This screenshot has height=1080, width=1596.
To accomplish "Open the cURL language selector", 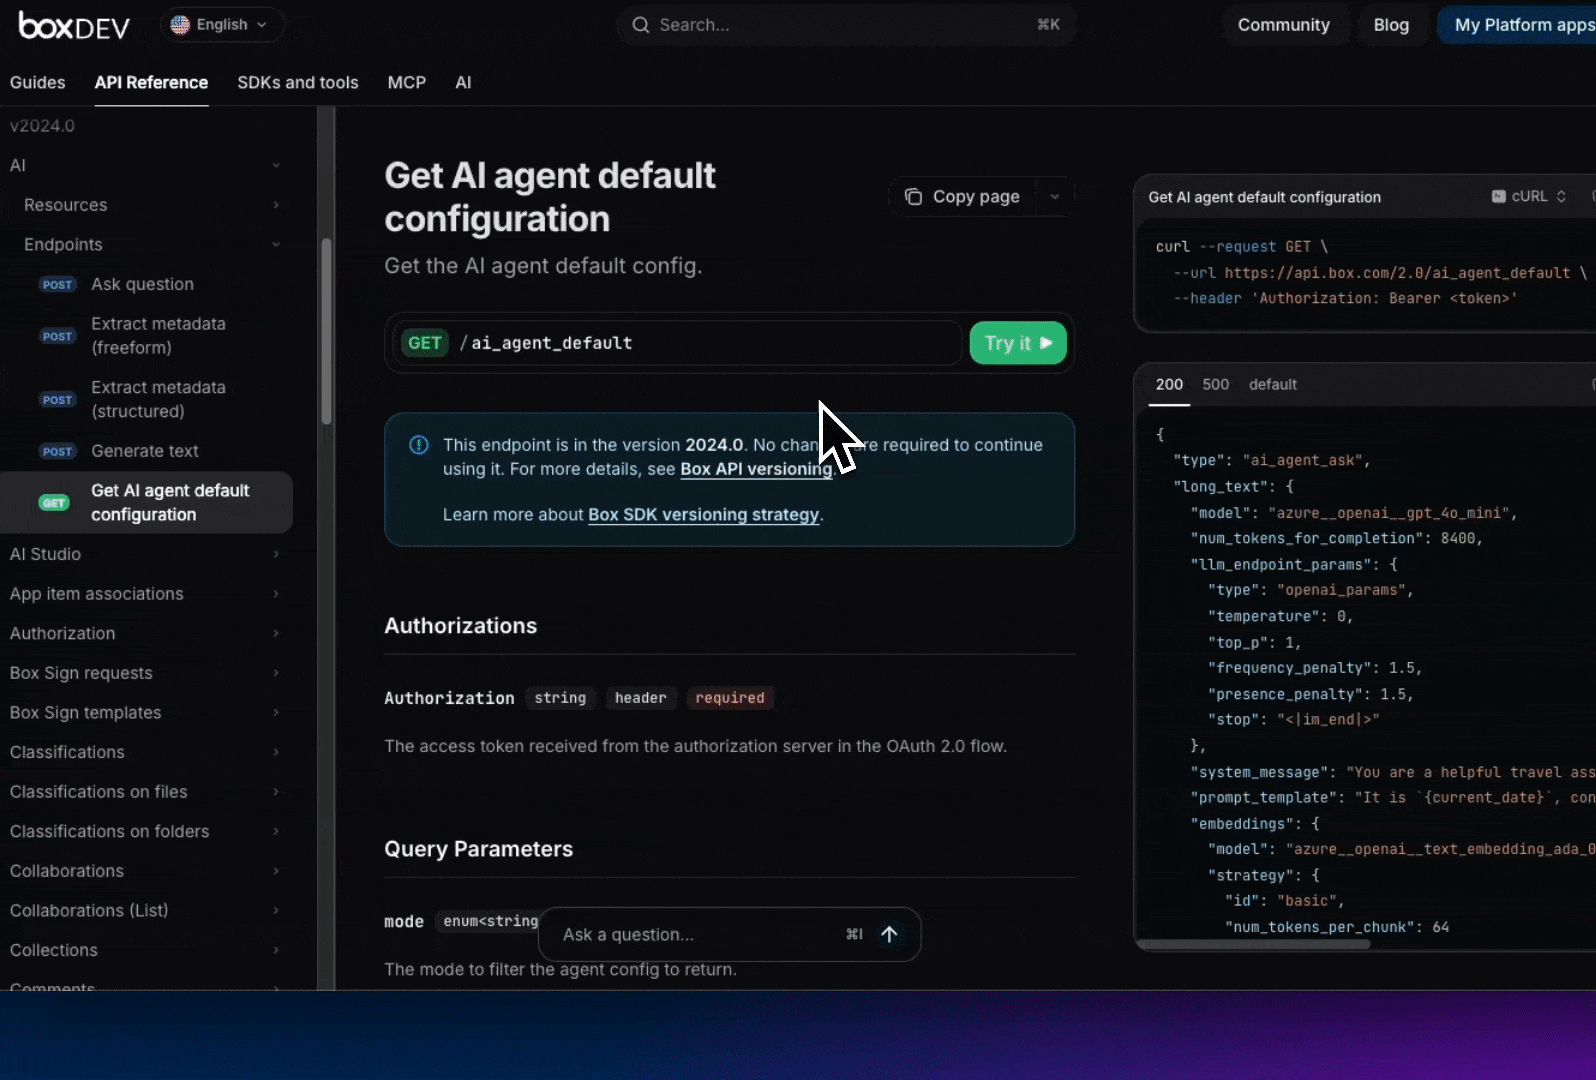I will (1529, 197).
